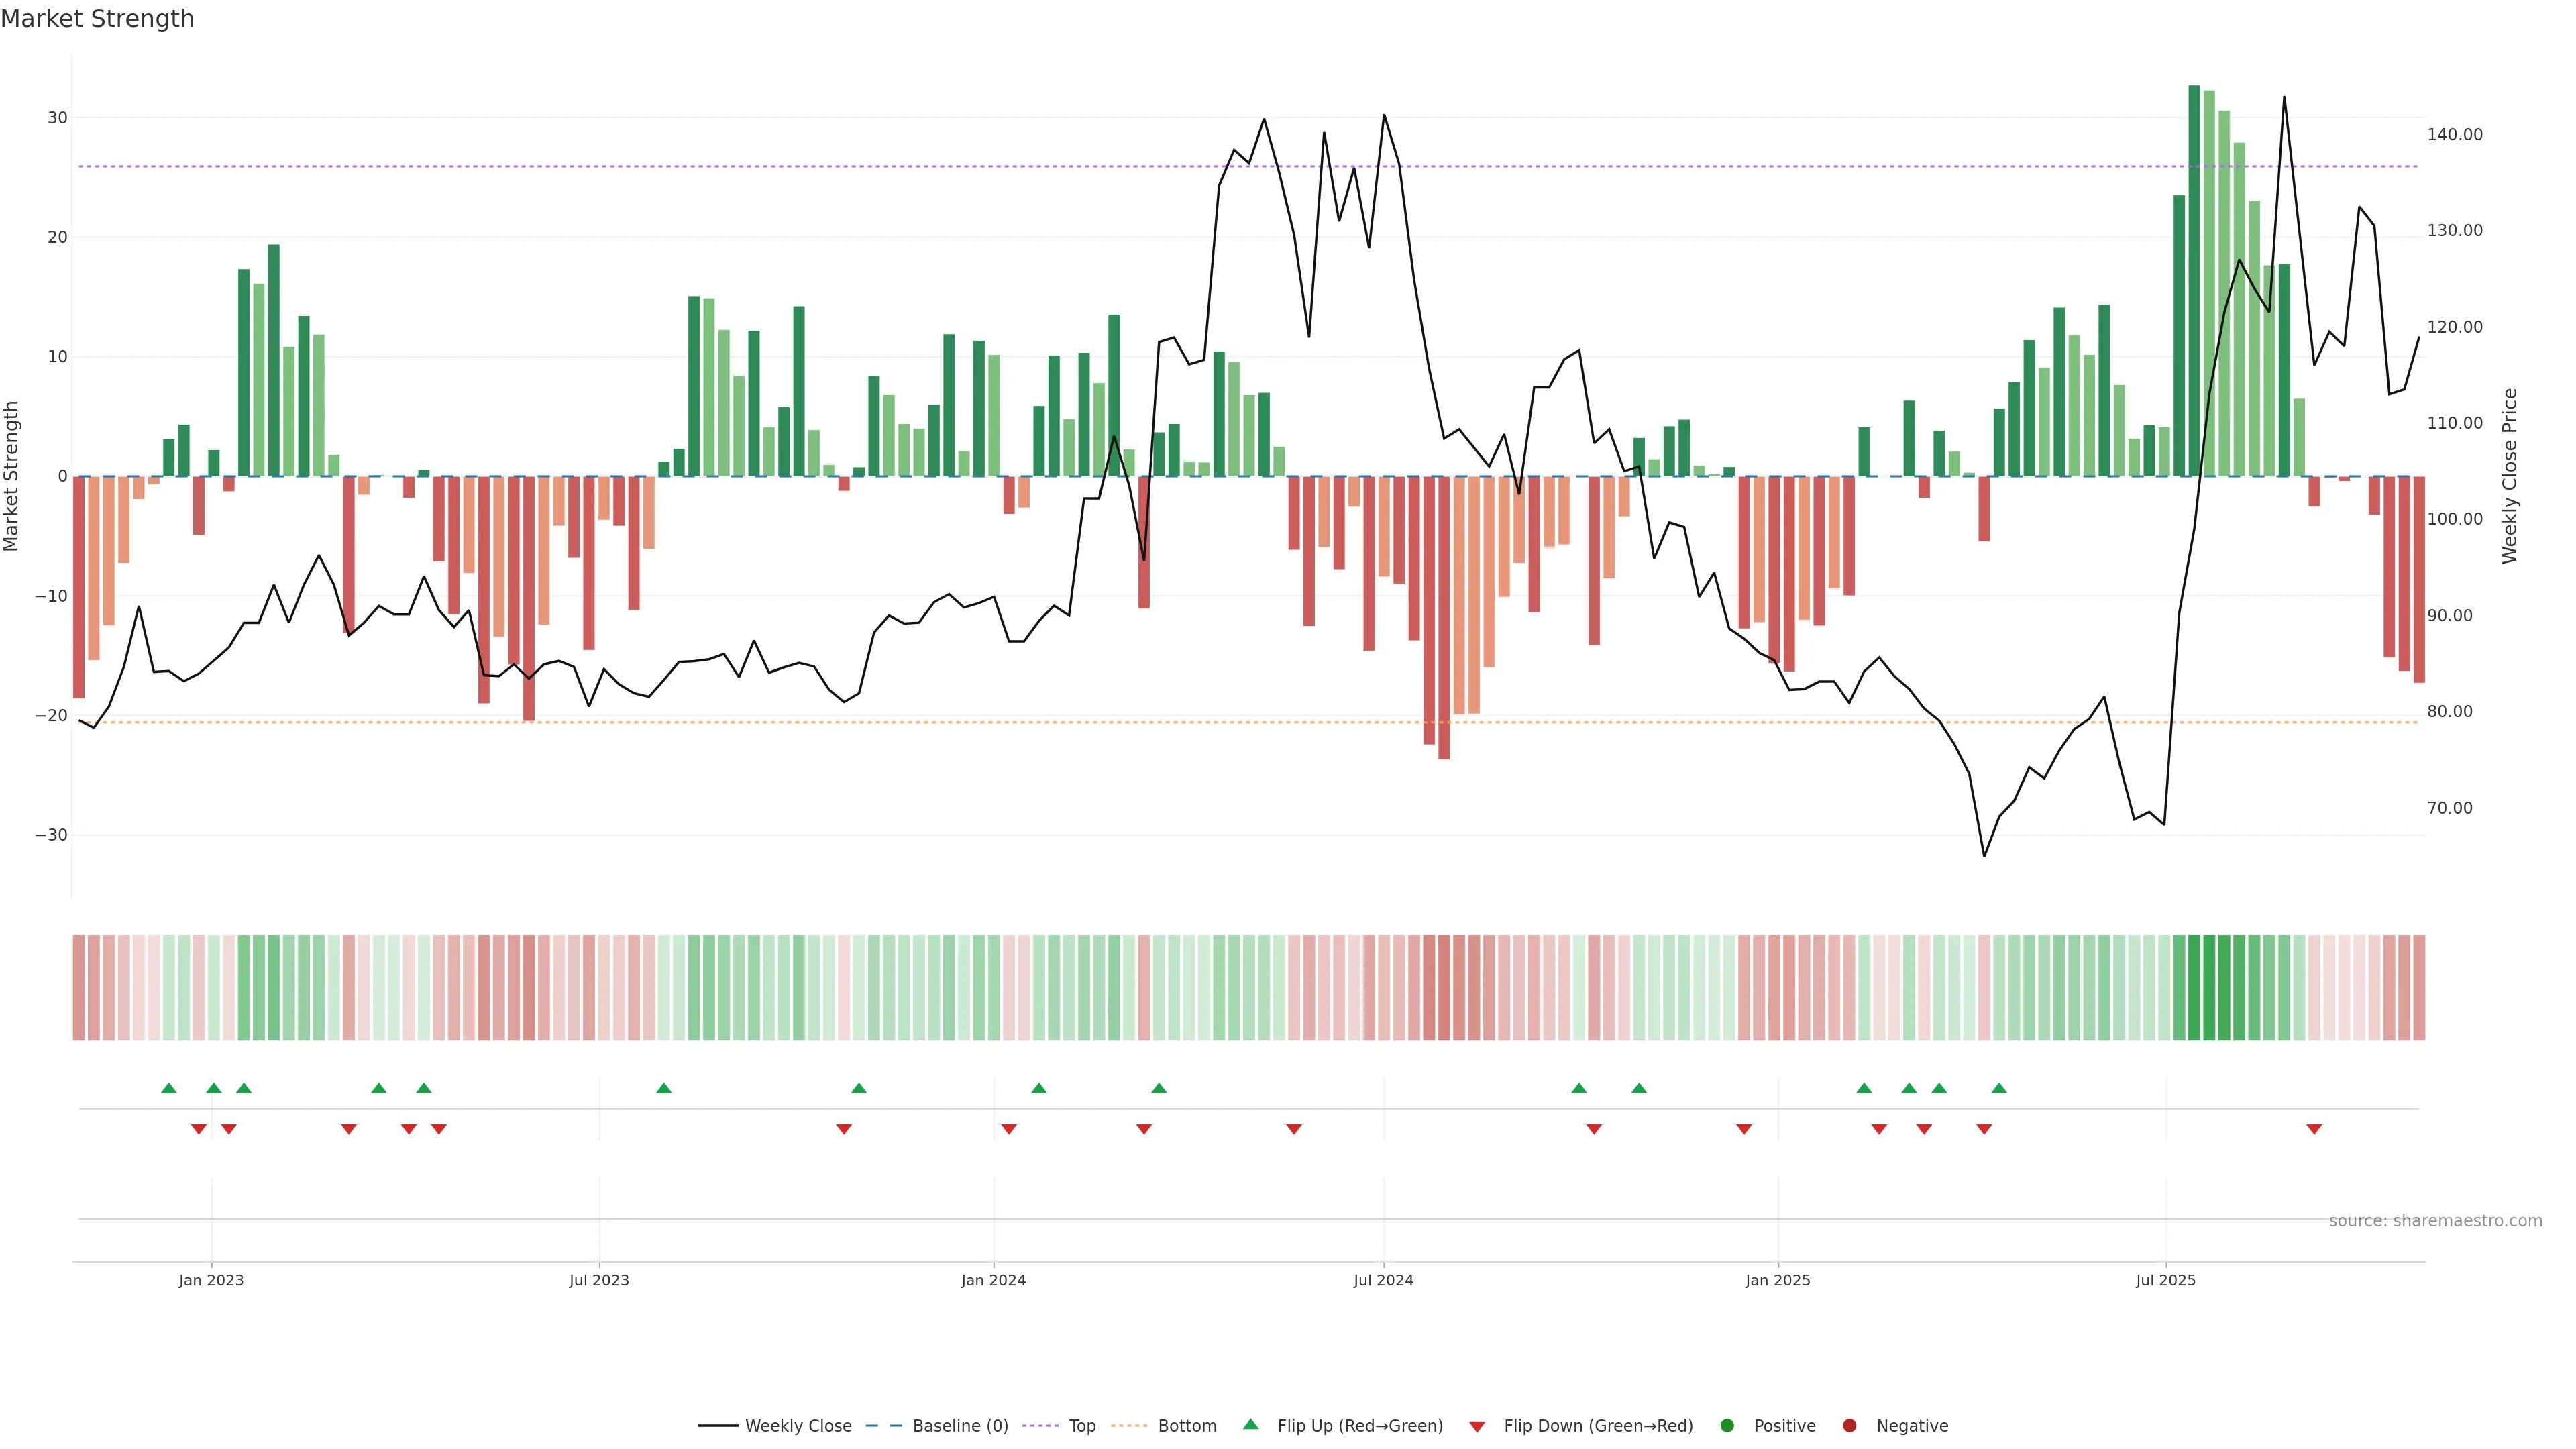The width and height of the screenshot is (2576, 1449).
Task: Click the 140.00 right axis tick label
Action: (x=2454, y=134)
